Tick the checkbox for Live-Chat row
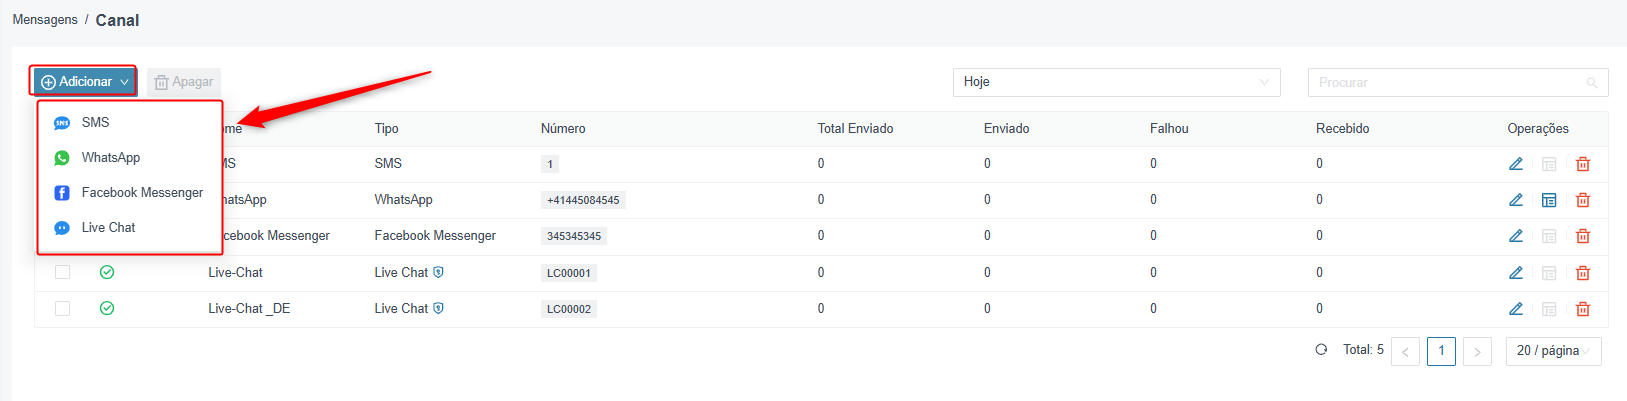Viewport: 1627px width, 401px height. [62, 272]
